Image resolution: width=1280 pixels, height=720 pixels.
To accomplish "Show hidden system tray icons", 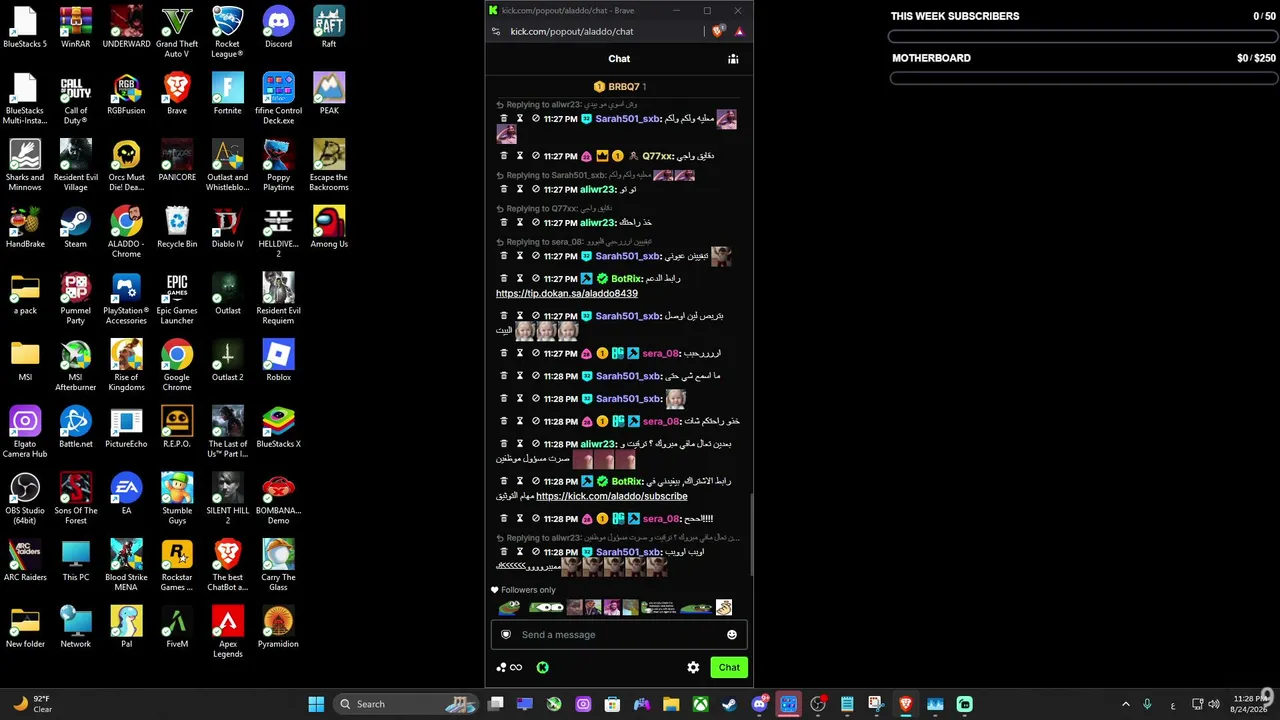I will (1126, 704).
